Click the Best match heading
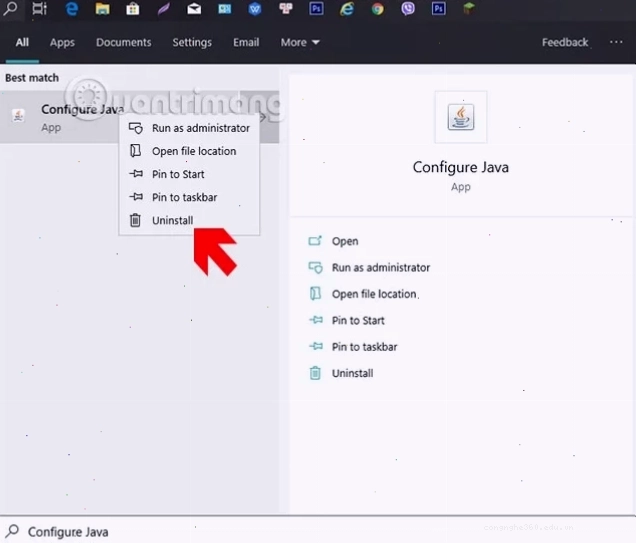This screenshot has height=544, width=636. click(32, 77)
